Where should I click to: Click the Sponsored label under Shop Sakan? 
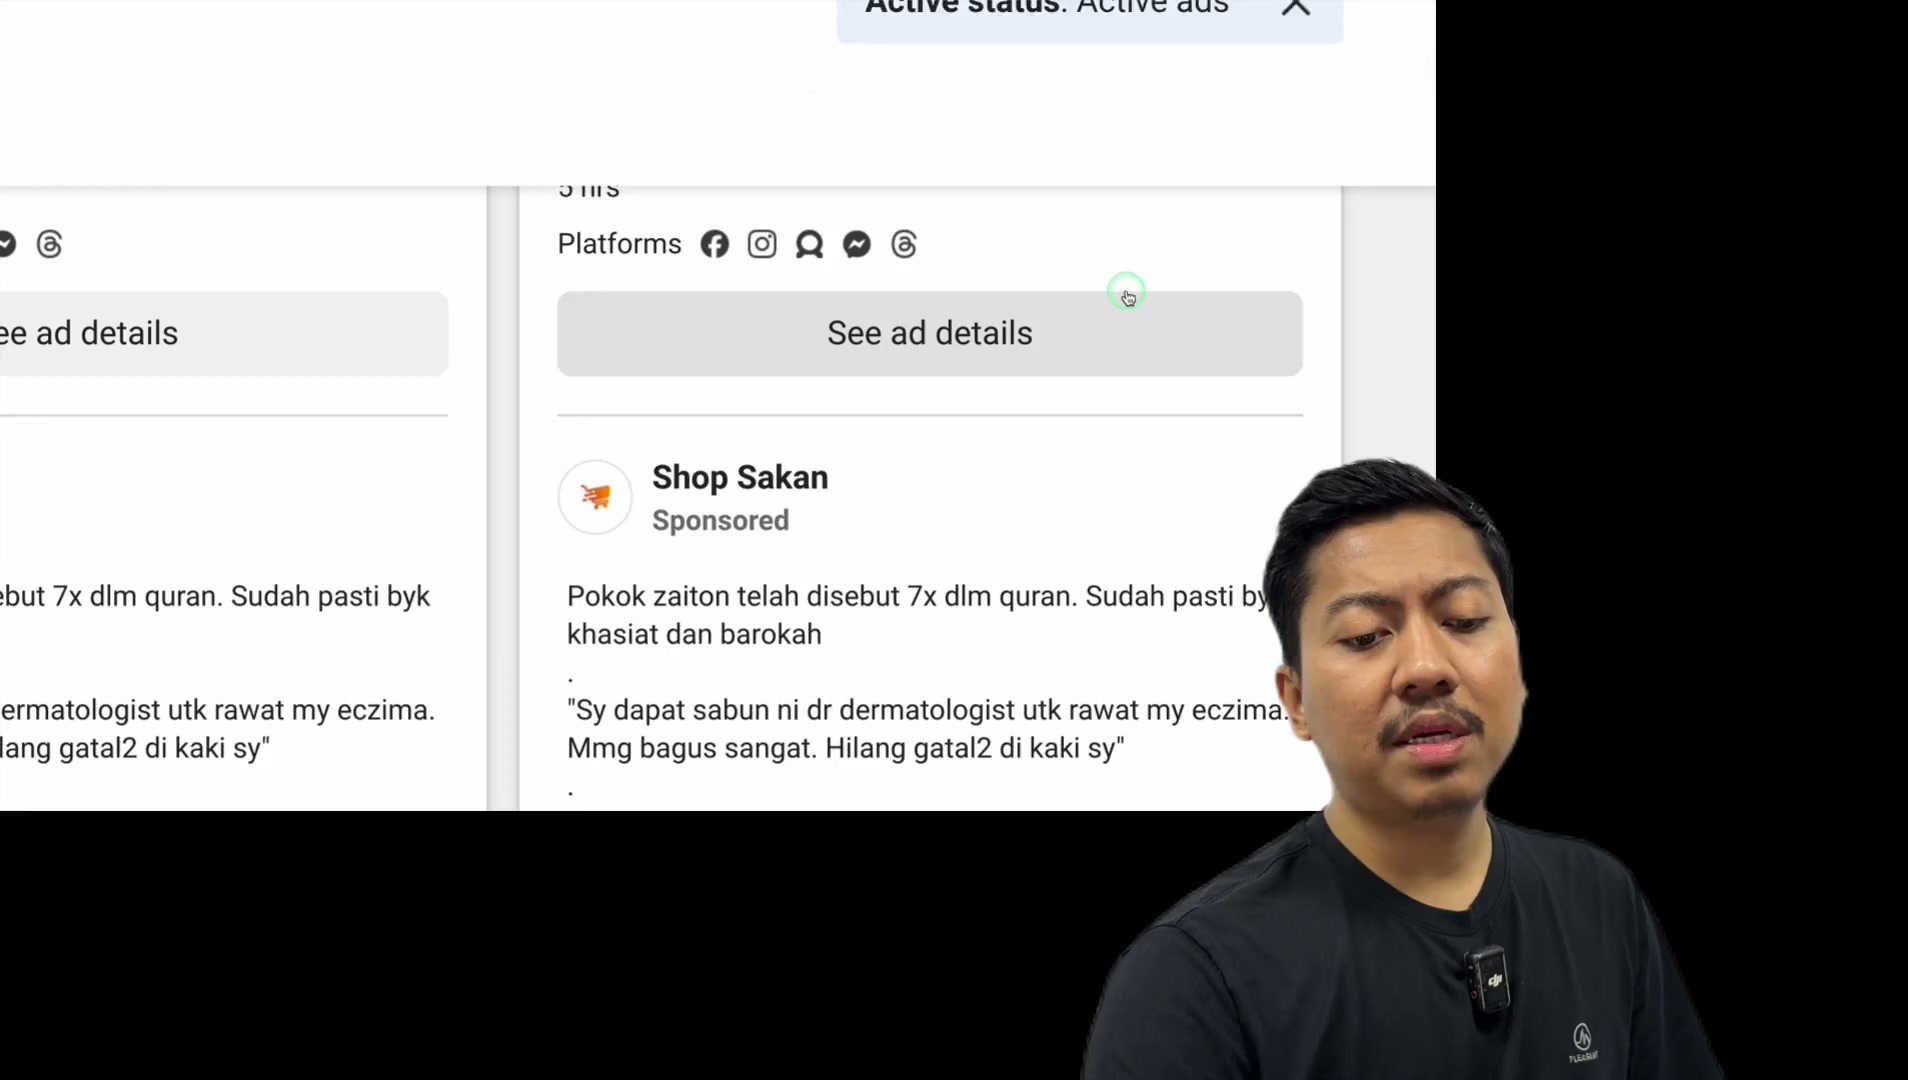tap(720, 521)
